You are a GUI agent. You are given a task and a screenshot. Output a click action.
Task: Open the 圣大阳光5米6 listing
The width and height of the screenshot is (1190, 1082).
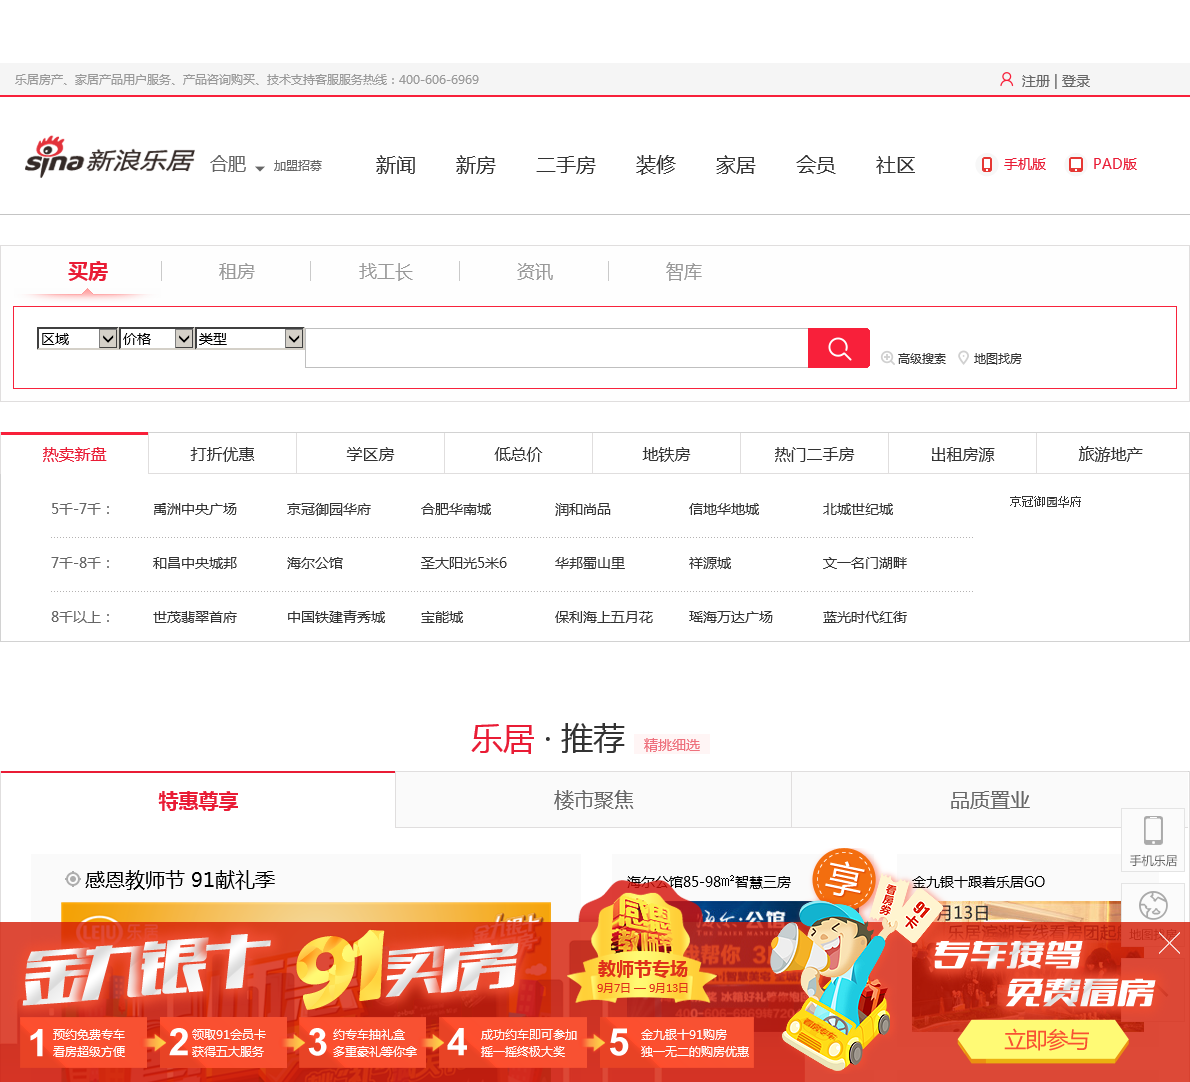point(464,563)
